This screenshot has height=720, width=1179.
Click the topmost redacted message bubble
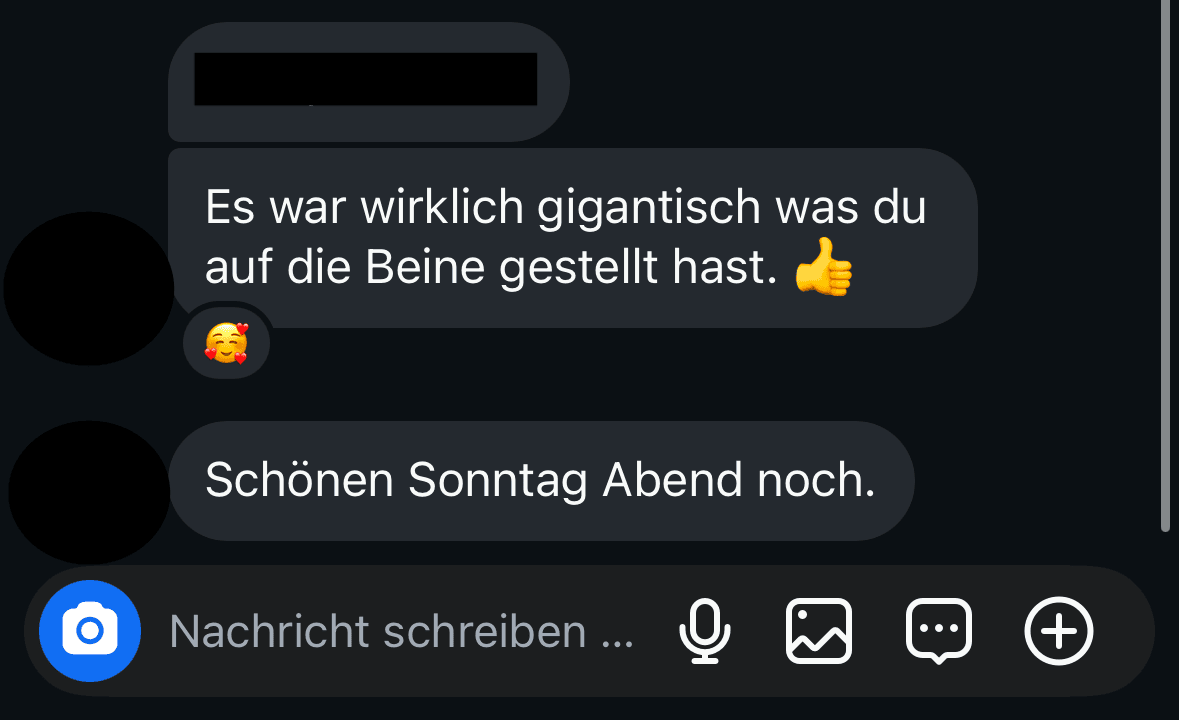(x=368, y=82)
